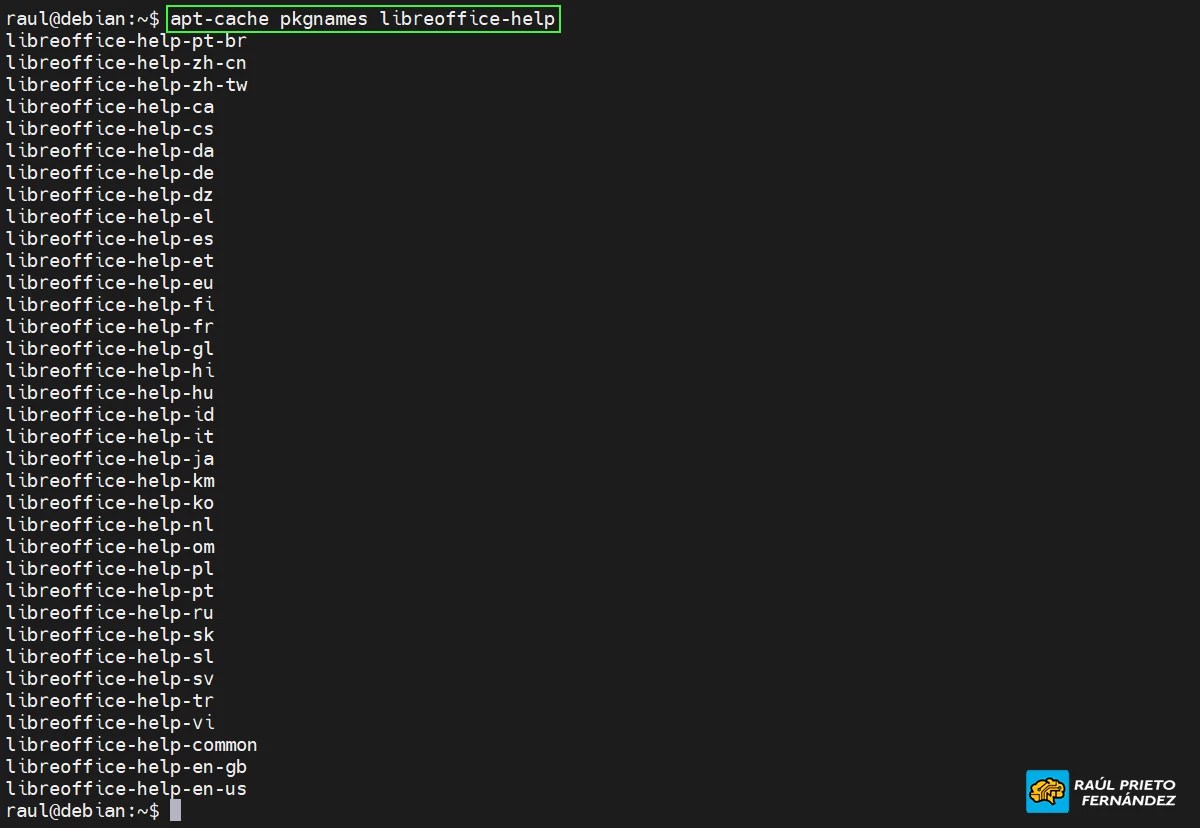Click the libreoffice-help-eu line

(110, 283)
